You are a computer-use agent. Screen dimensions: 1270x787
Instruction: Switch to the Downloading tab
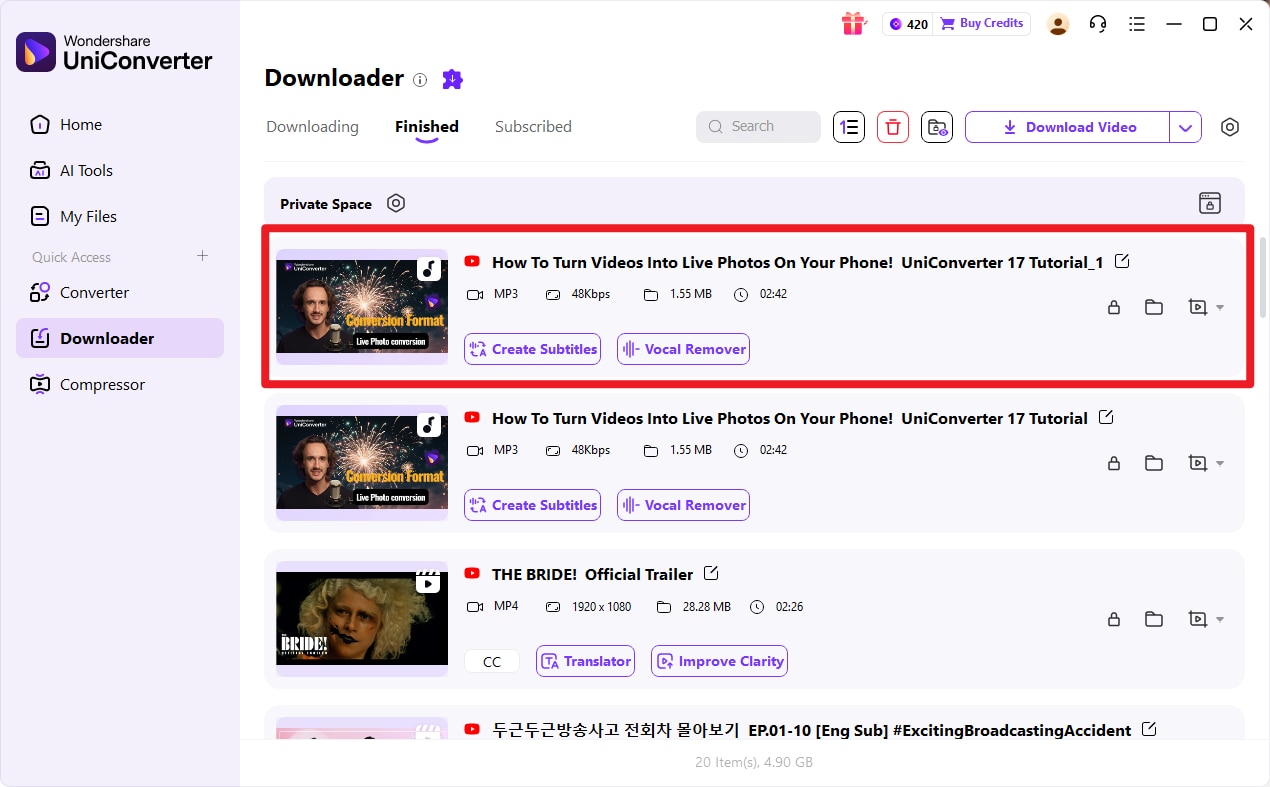(311, 126)
